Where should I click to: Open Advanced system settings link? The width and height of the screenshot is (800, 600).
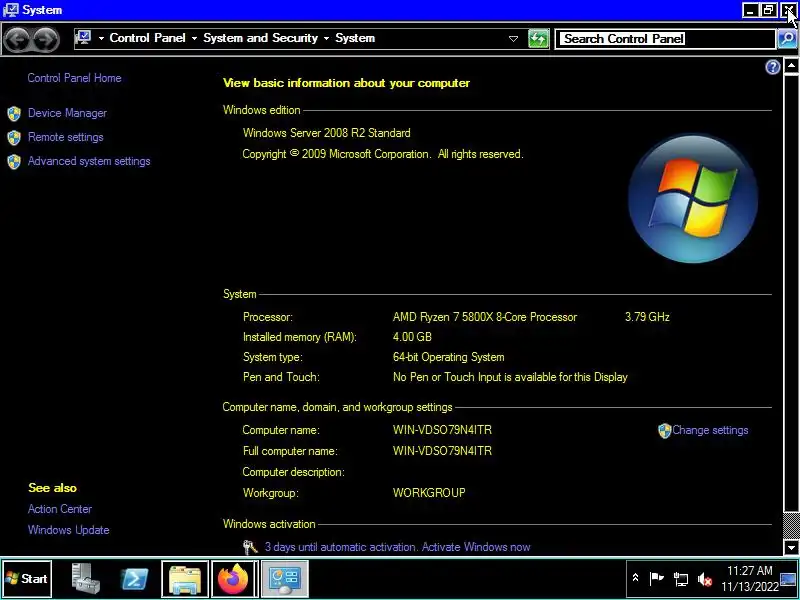click(x=89, y=161)
